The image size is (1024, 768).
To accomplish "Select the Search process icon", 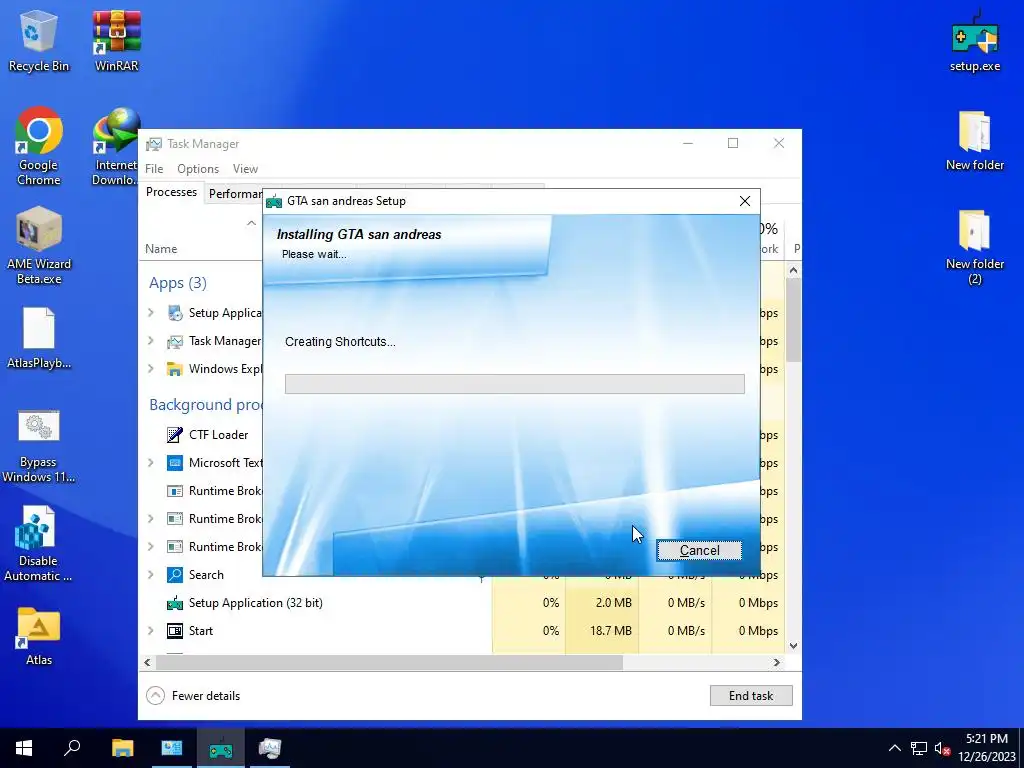I will click(174, 575).
